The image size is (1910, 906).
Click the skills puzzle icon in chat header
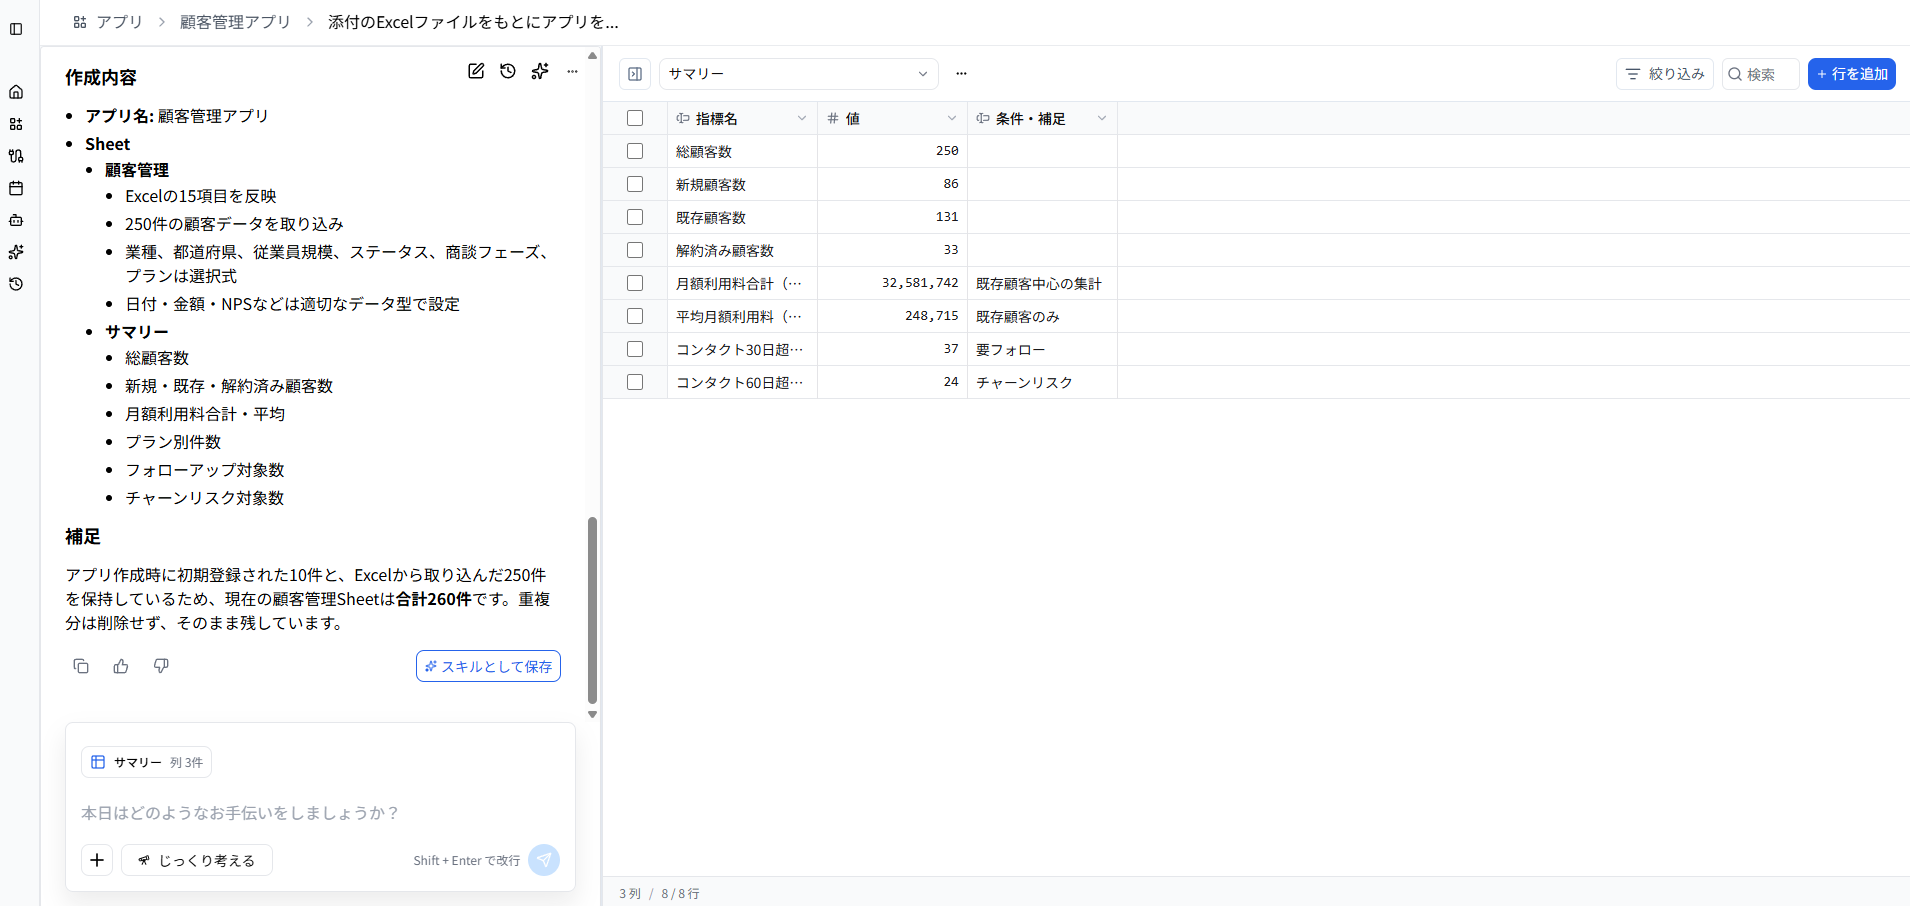coord(540,71)
